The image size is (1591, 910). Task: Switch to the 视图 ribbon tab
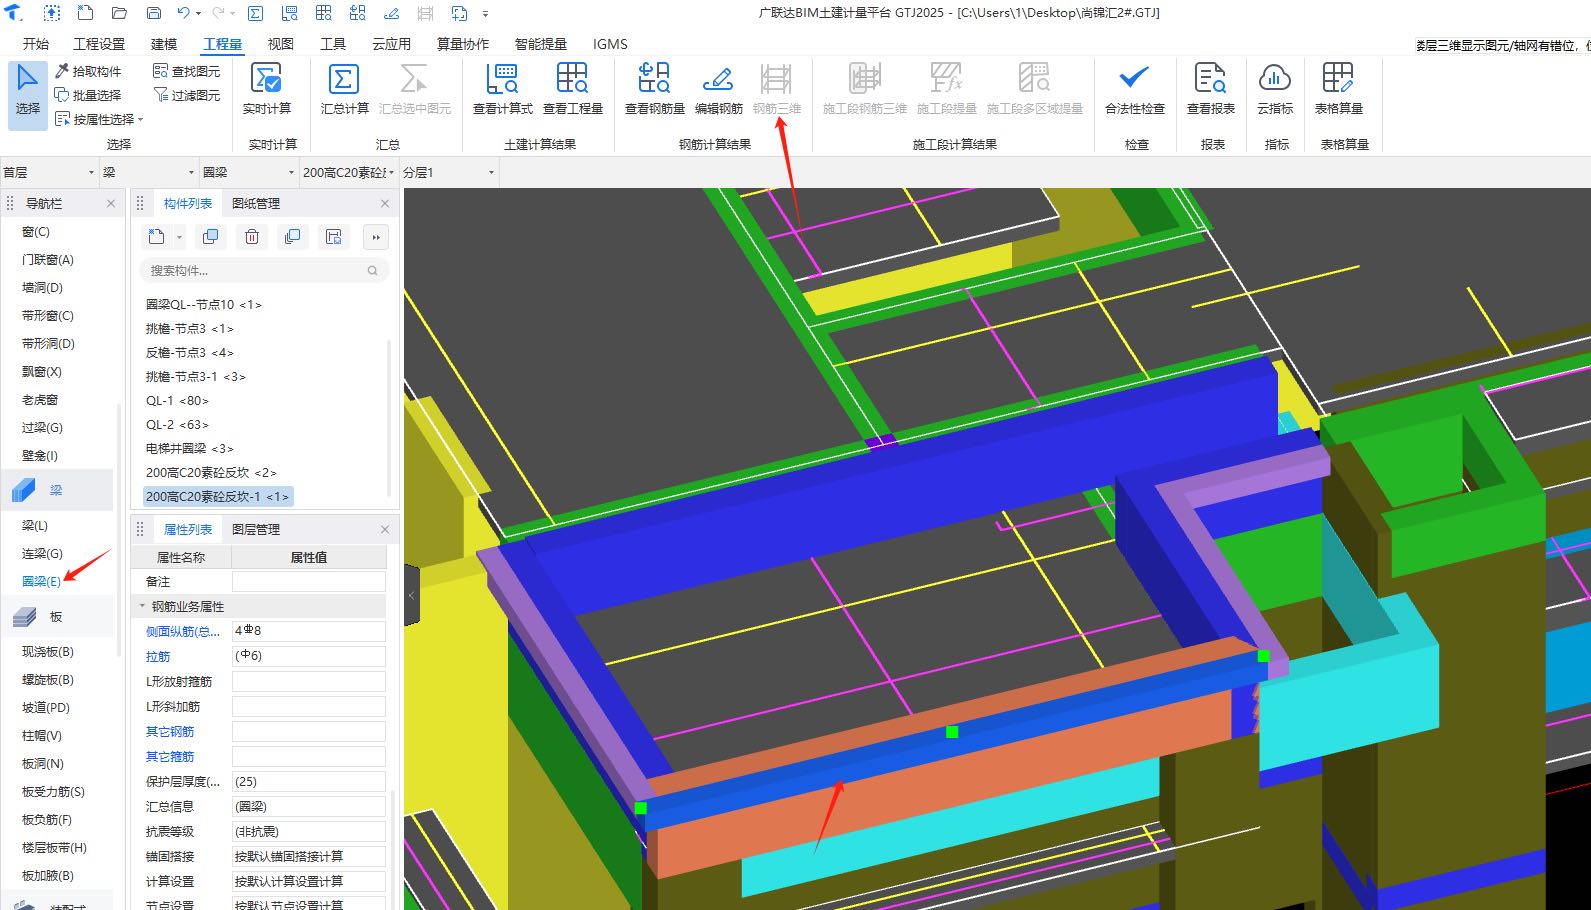(281, 44)
